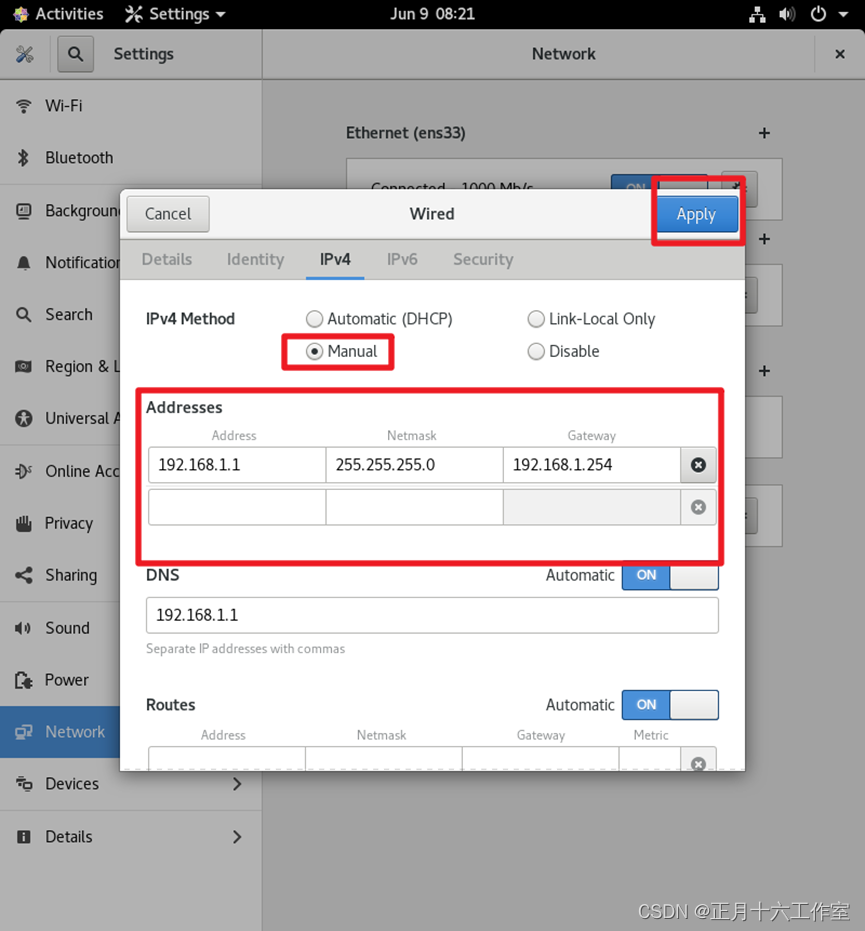Viewport: 865px width, 931px height.
Task: Open the power icon in top bar
Action: [x=818, y=14]
